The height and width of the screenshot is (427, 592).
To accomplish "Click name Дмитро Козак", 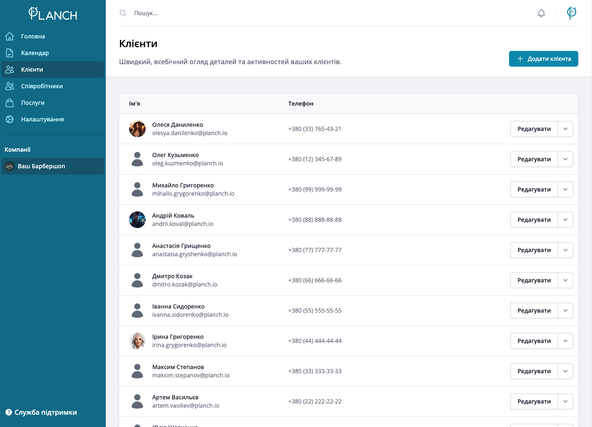I will (x=172, y=276).
